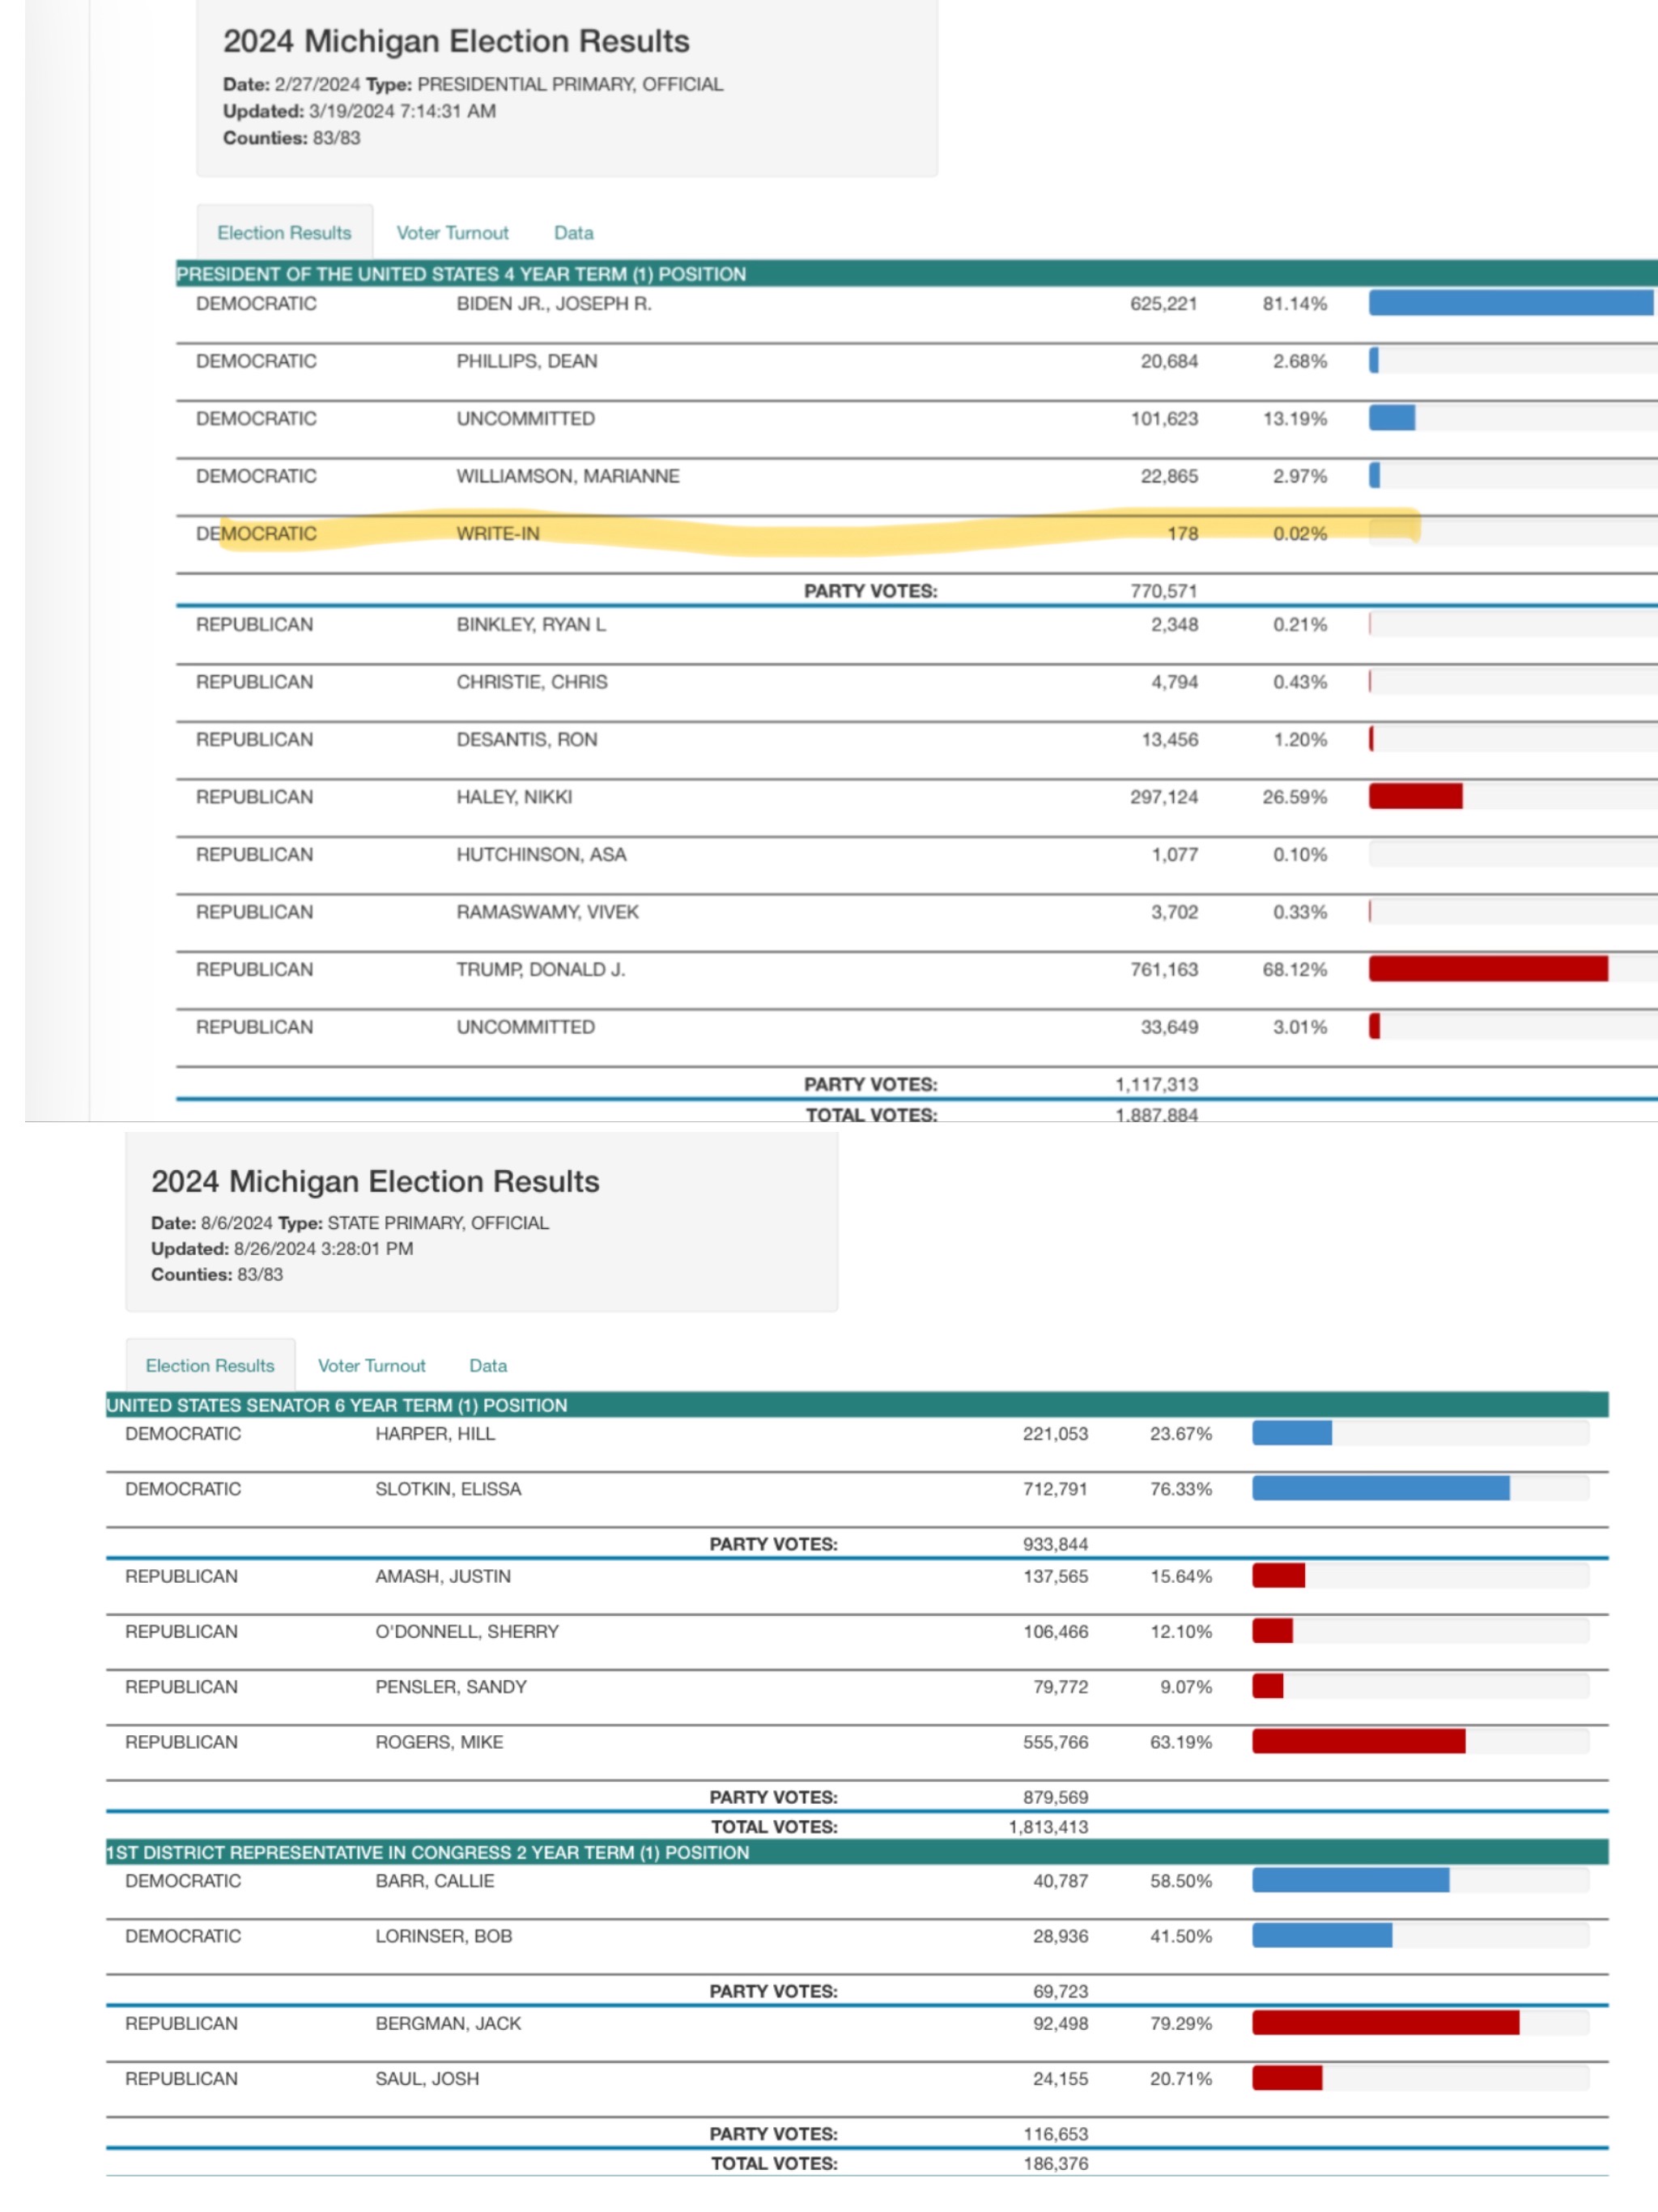Click the Haley, Nikki percentage bar

tap(1415, 796)
